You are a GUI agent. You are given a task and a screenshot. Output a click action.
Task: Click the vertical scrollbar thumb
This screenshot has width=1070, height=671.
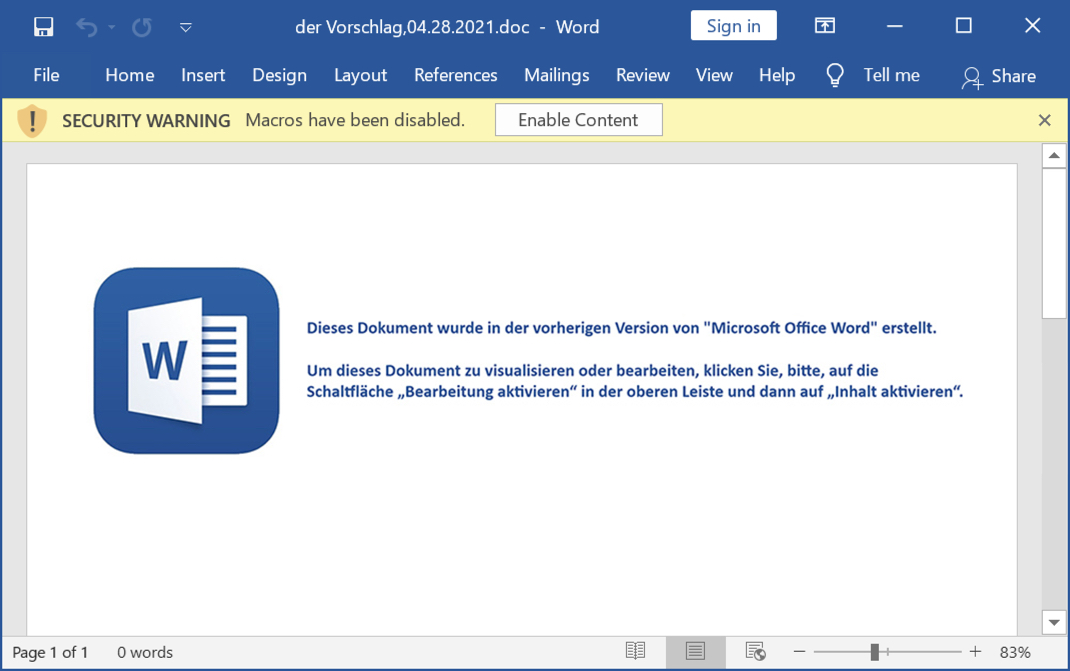[1054, 243]
